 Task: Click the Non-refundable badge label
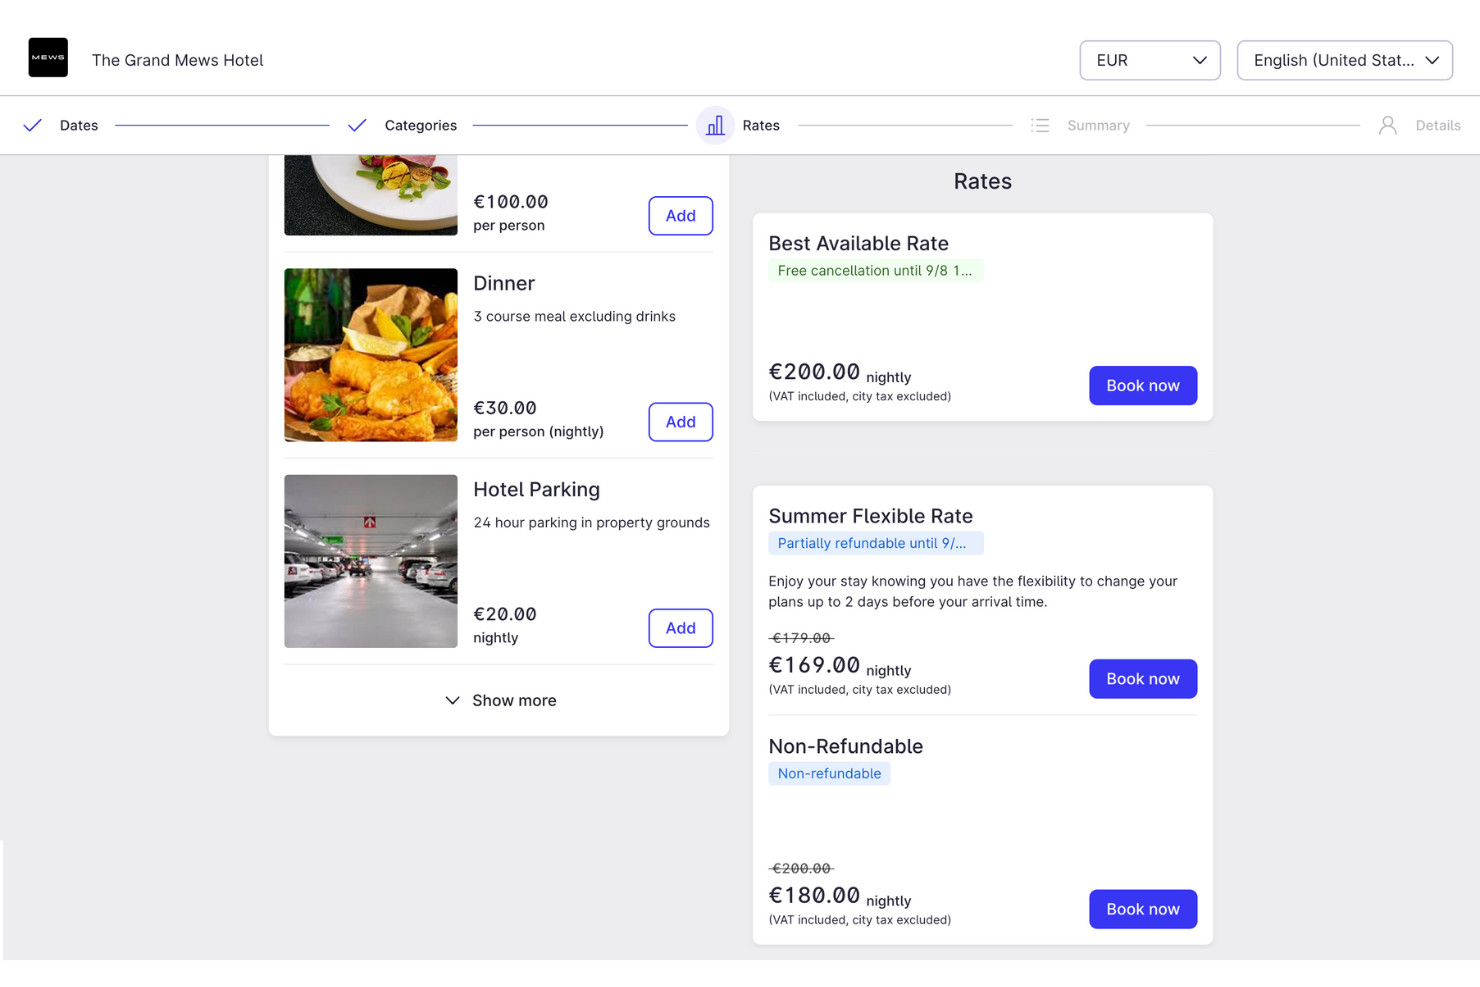coord(829,773)
